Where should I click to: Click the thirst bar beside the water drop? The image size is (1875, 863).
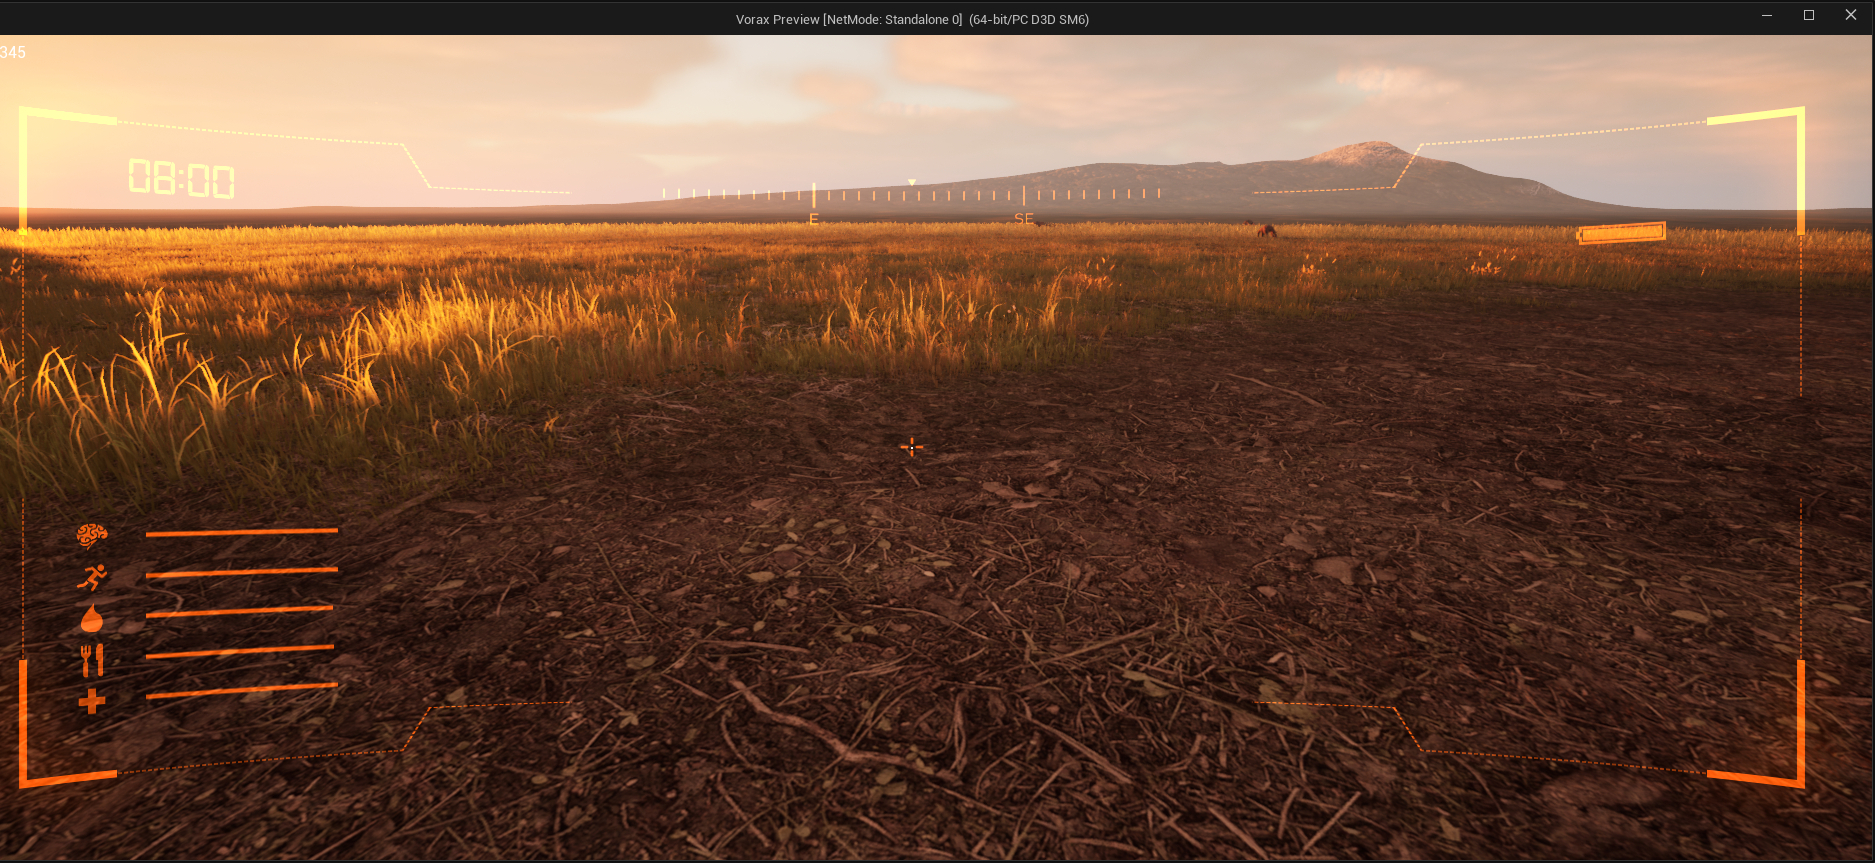(239, 611)
